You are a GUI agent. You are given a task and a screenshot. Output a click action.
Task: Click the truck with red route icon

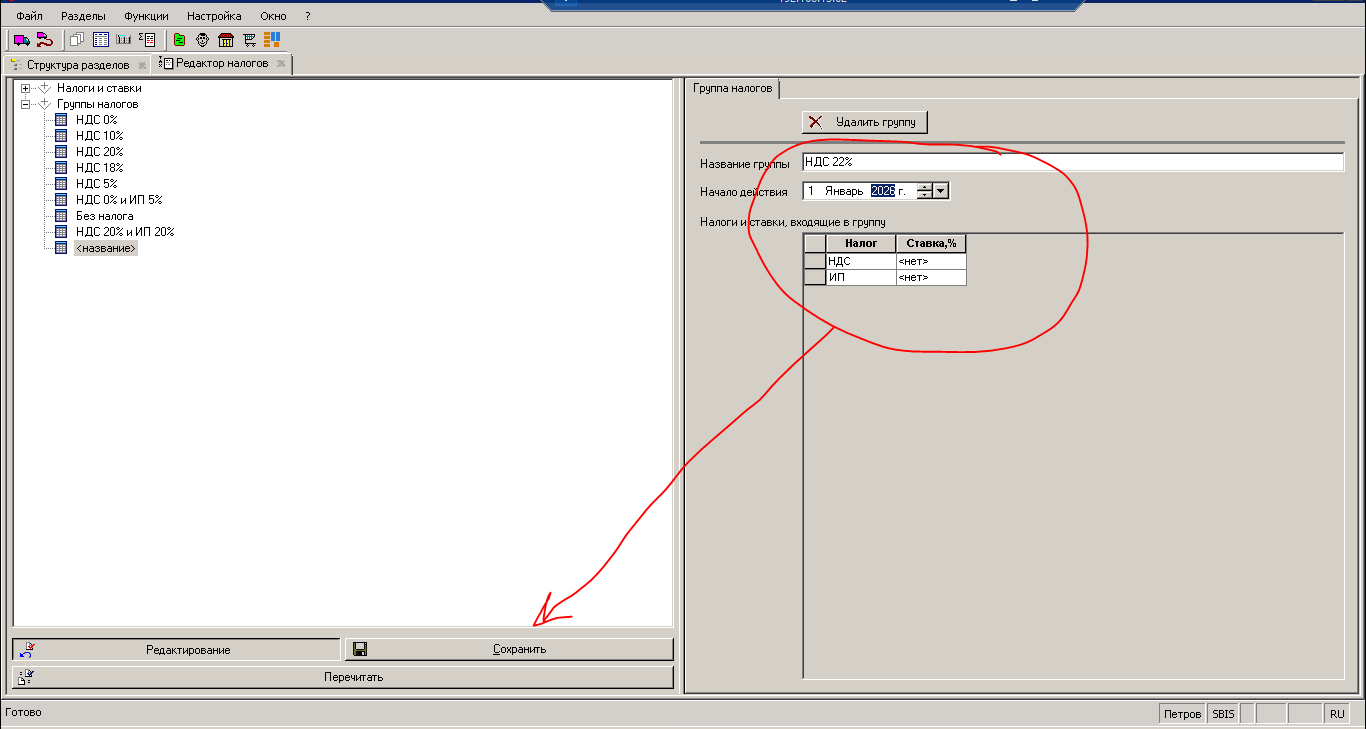click(44, 40)
